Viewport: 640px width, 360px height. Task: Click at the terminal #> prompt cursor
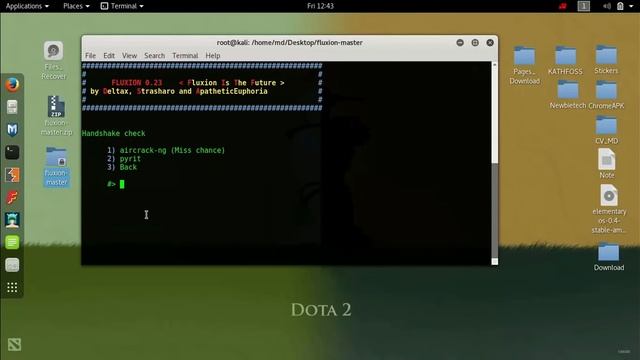(122, 184)
